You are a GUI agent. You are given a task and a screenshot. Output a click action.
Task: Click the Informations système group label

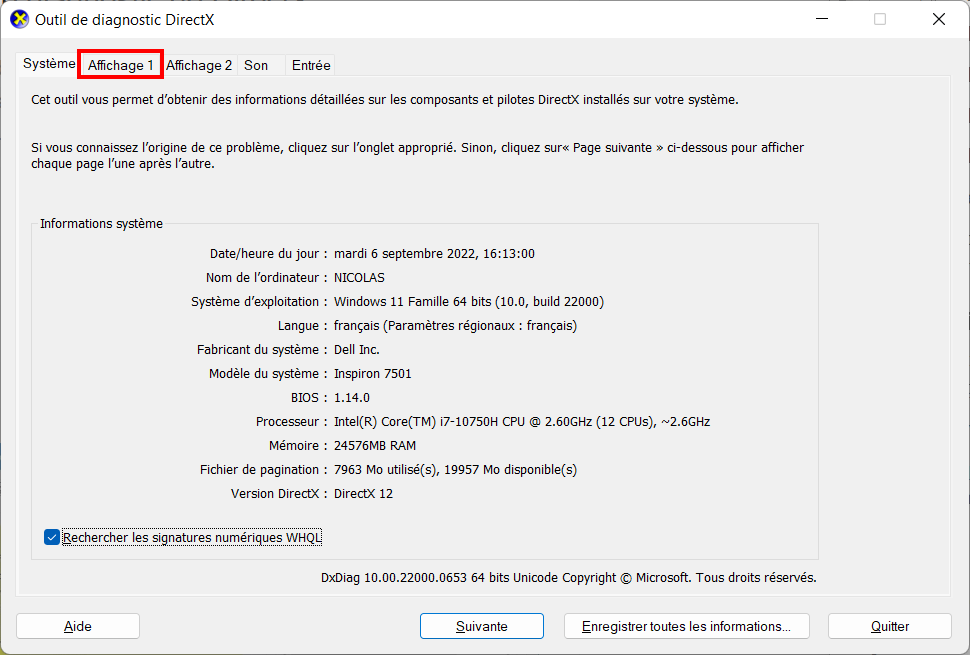point(101,224)
